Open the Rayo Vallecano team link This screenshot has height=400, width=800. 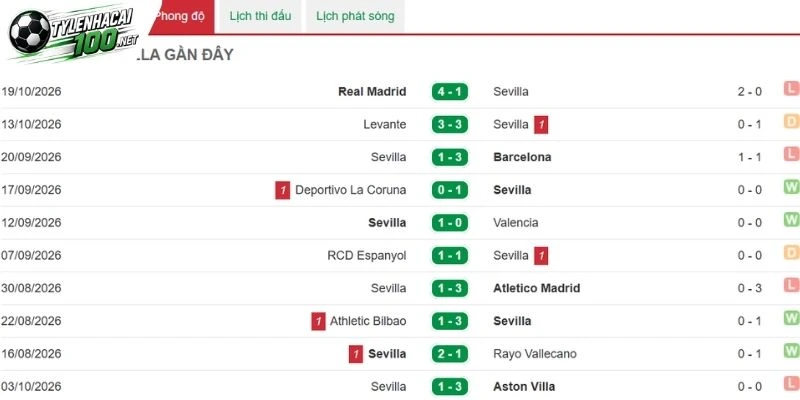tap(535, 354)
